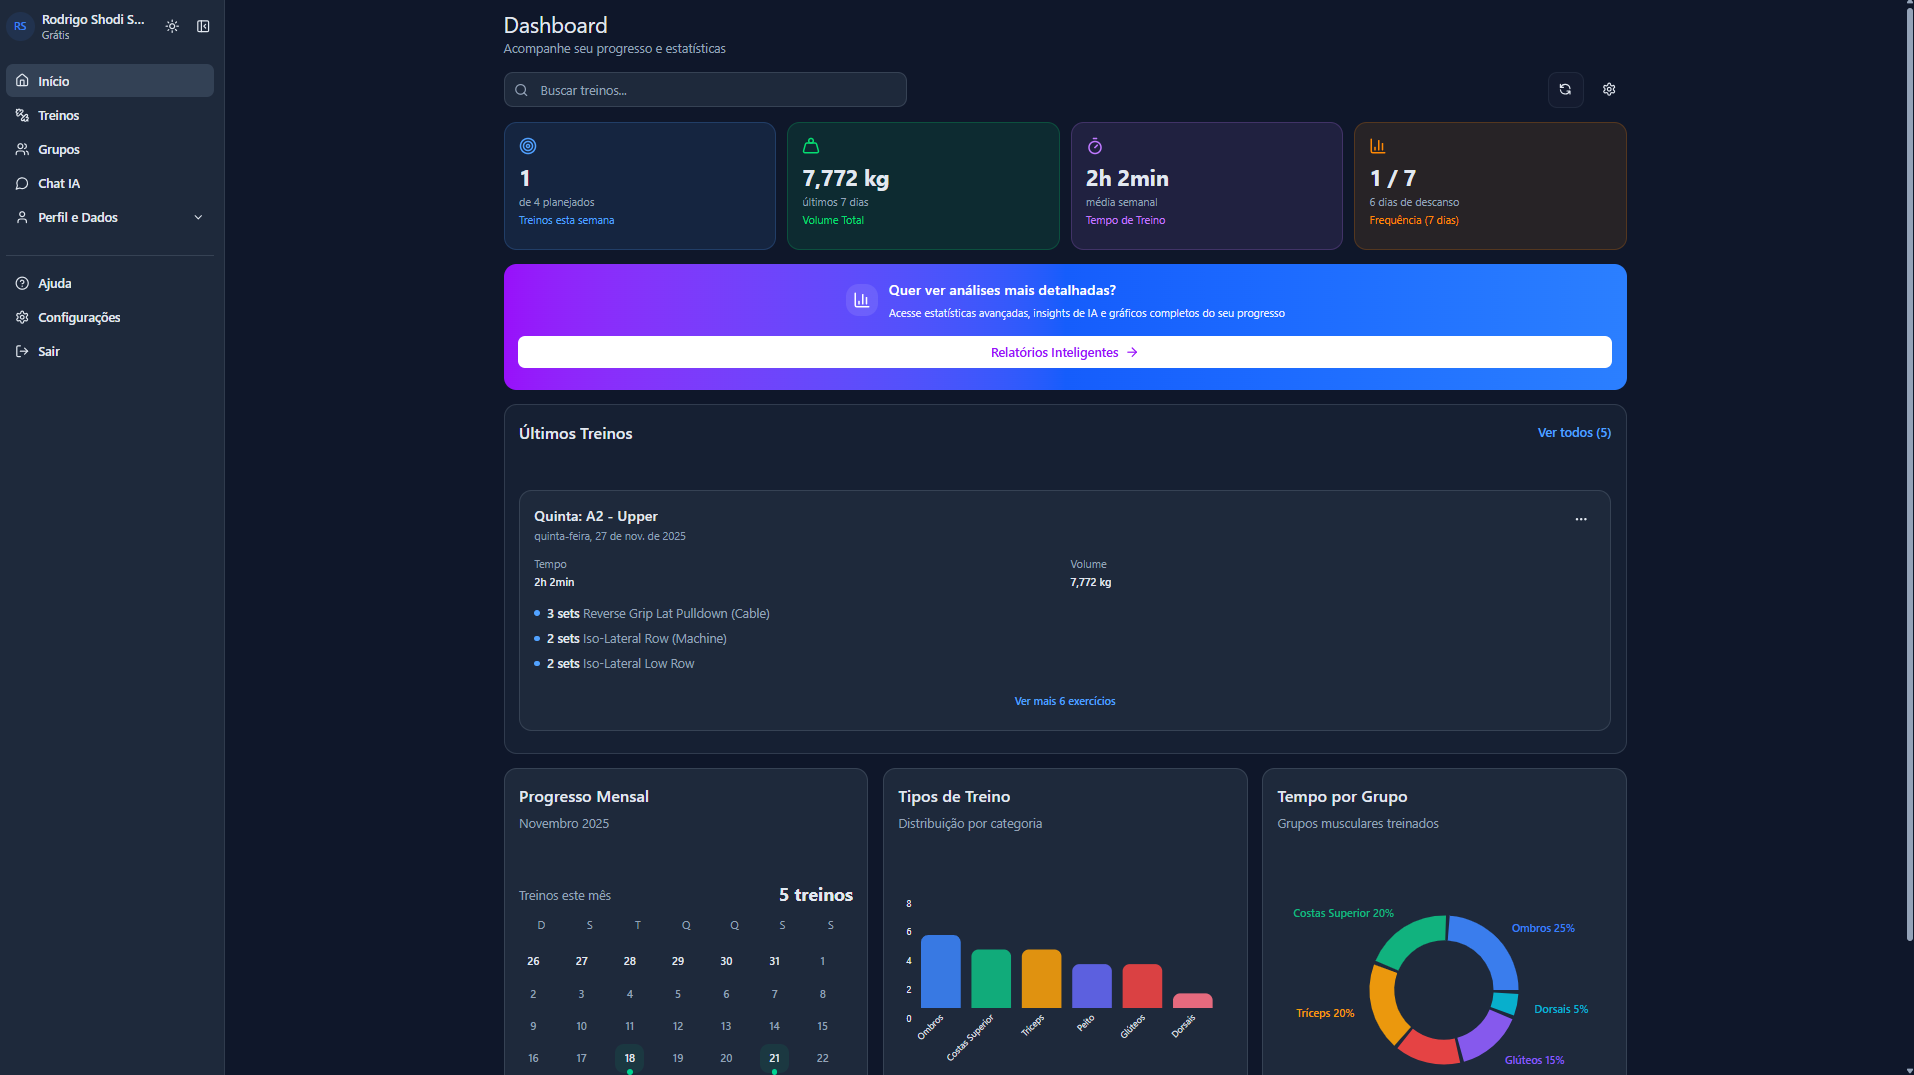Click the bar chart icon in Frequência card

[x=1378, y=146]
